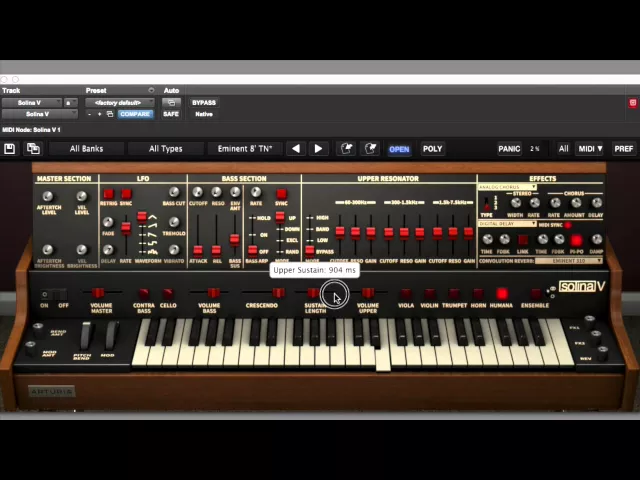Click the bass arp Rate knob
640x480 pixels.
(256, 192)
